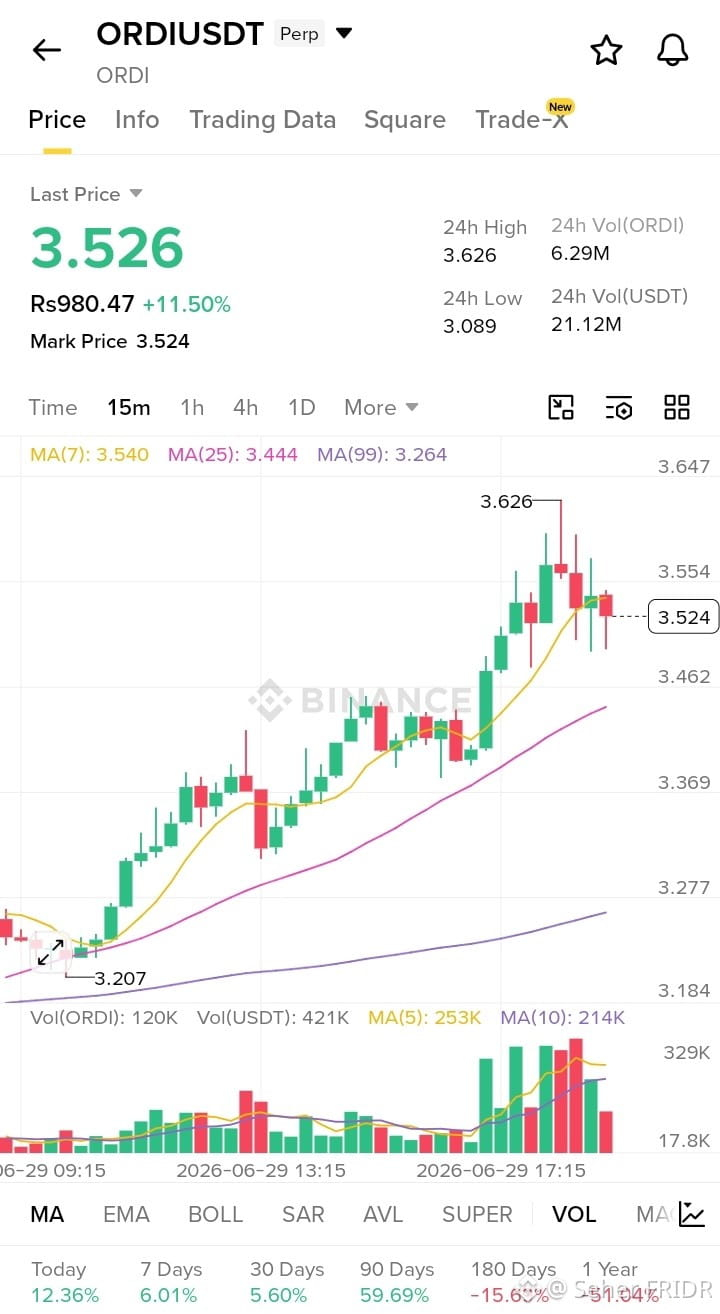Open price alerts via bell icon
This screenshot has width=720, height=1314.
(x=673, y=50)
